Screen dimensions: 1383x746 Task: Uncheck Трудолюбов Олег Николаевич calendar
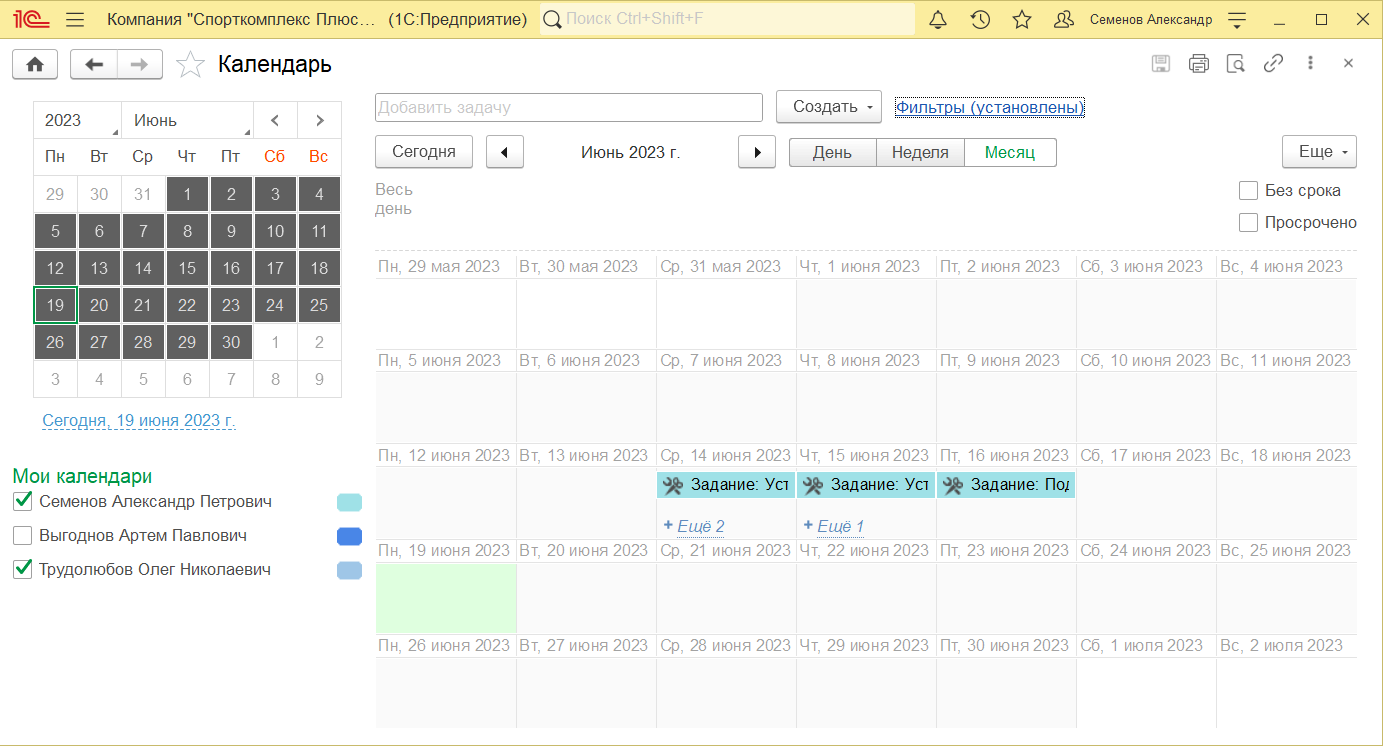click(x=23, y=570)
